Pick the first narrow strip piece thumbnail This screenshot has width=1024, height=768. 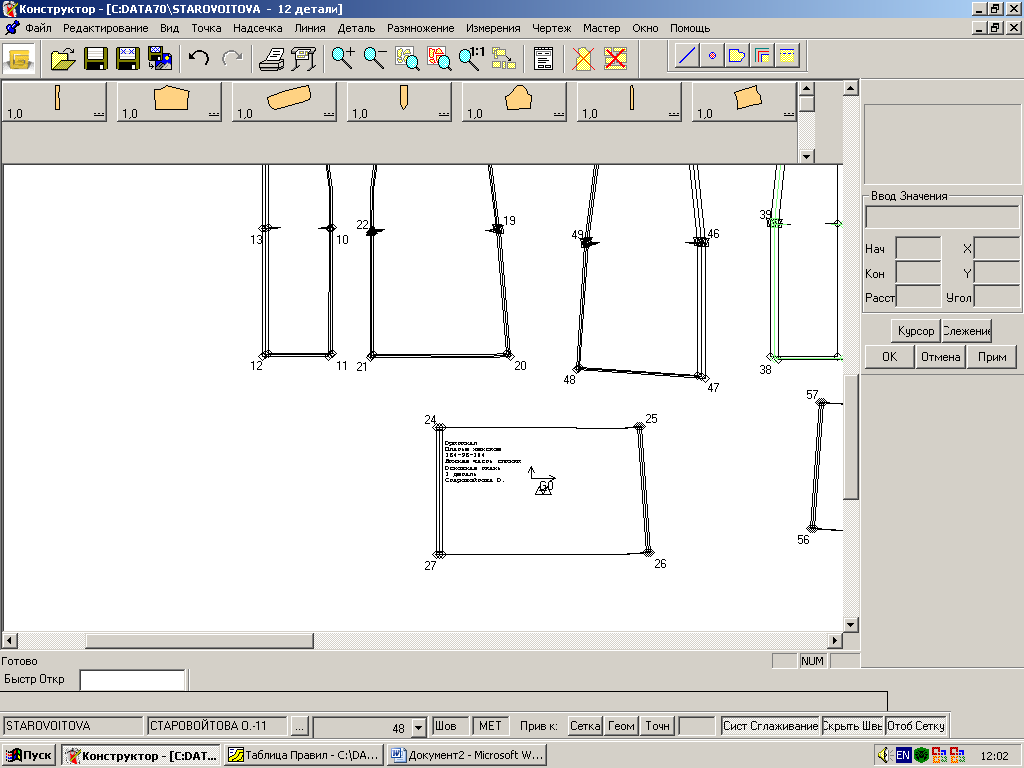click(55, 102)
